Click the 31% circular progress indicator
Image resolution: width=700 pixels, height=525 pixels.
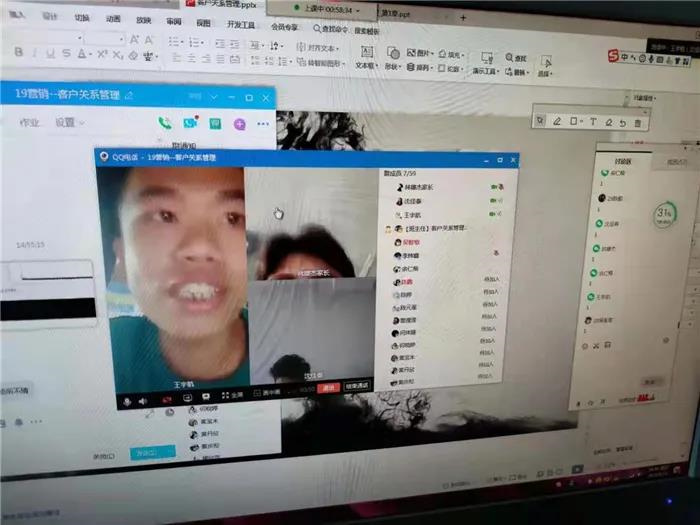[662, 213]
